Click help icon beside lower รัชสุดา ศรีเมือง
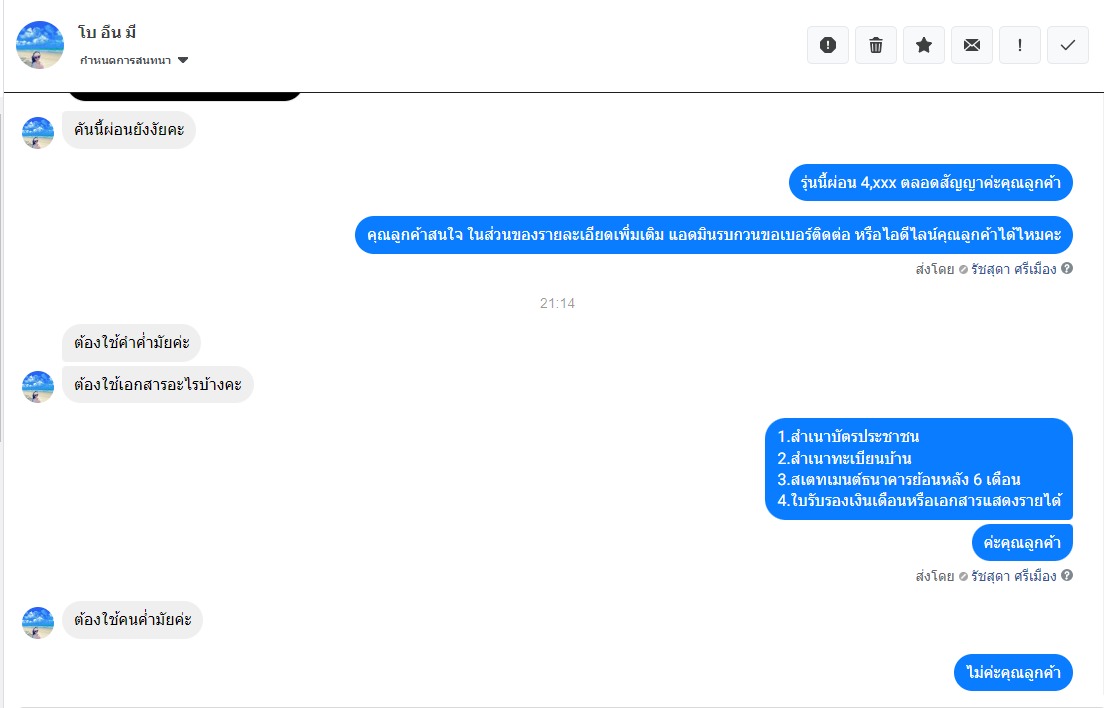 1067,575
